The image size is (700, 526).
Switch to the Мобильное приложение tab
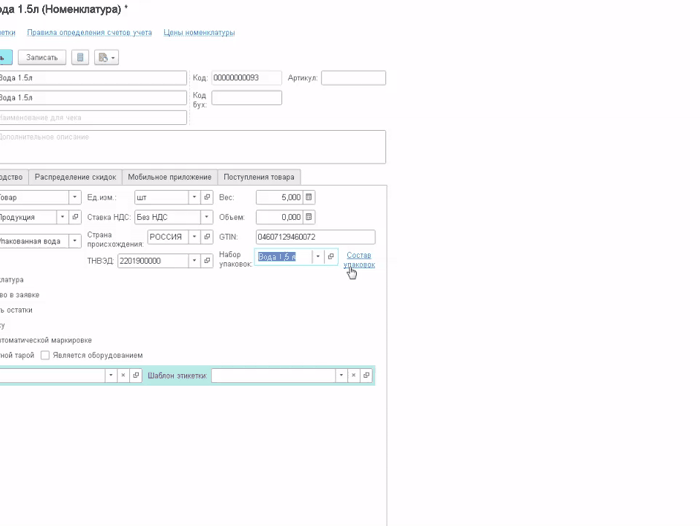click(x=169, y=177)
